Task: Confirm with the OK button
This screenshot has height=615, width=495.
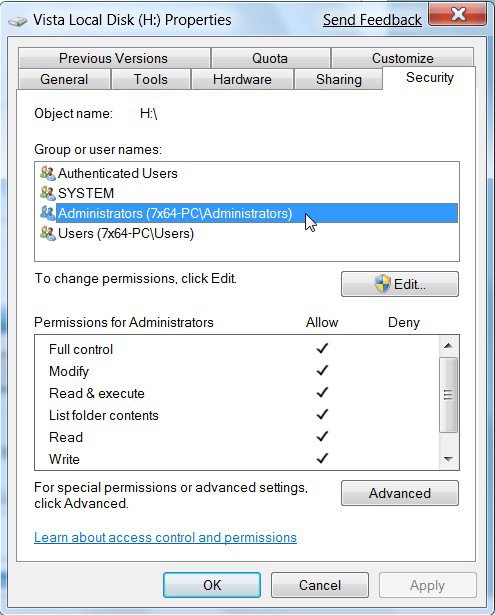Action: (x=212, y=585)
